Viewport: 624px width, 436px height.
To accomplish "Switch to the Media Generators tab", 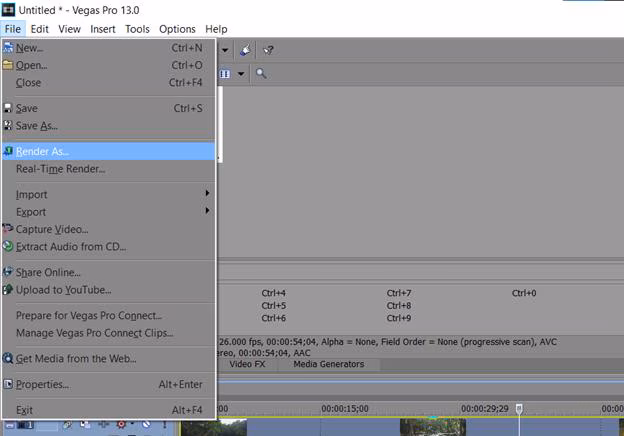I will pos(329,364).
